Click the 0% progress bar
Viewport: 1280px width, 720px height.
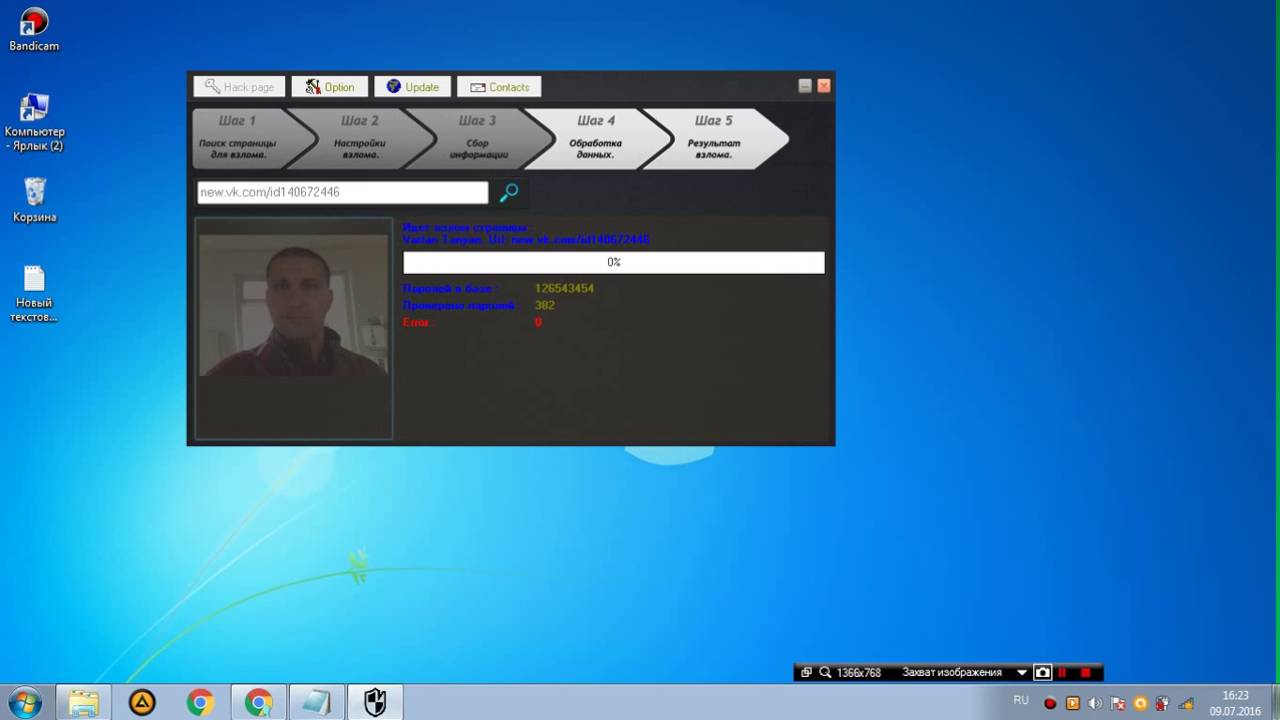pos(614,262)
